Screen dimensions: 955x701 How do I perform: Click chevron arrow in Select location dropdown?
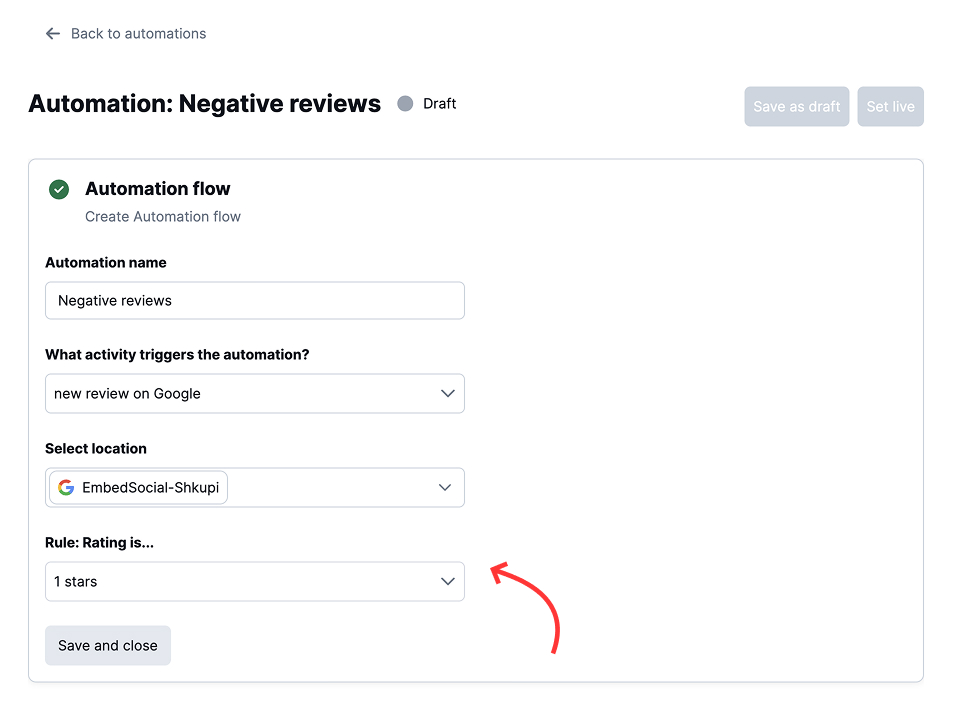pyautogui.click(x=445, y=488)
